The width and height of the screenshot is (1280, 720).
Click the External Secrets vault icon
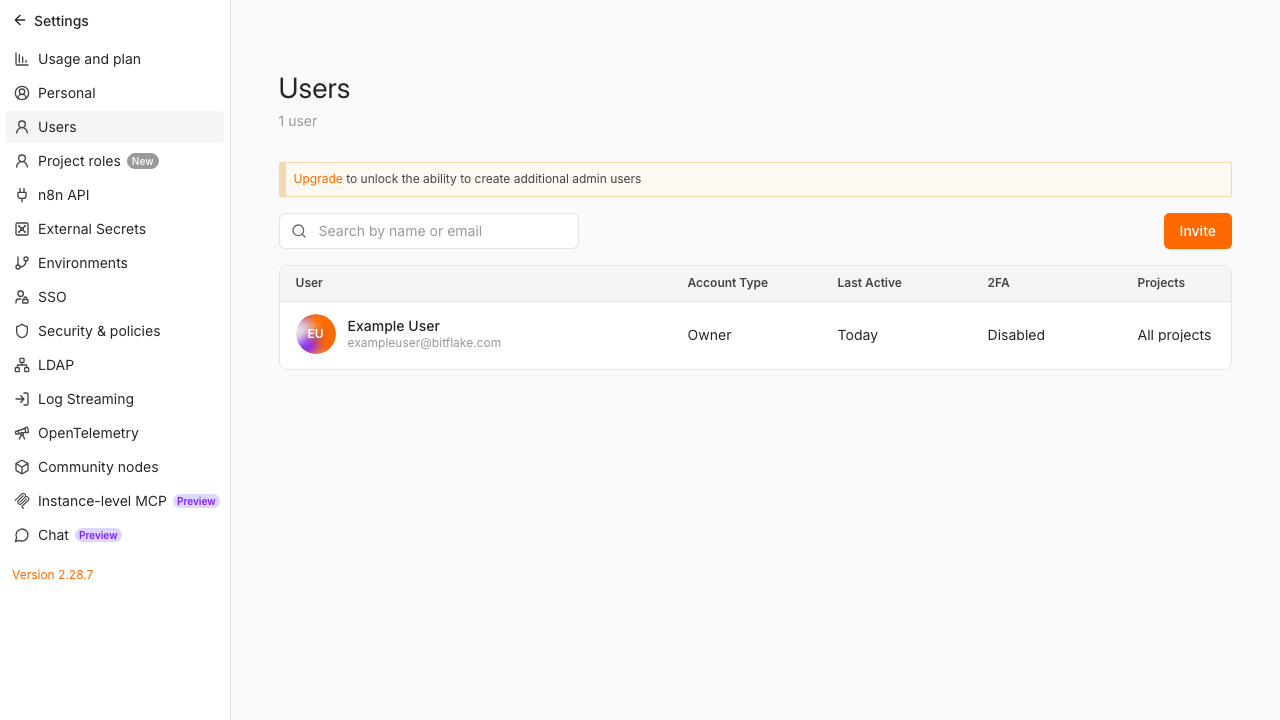(x=22, y=229)
